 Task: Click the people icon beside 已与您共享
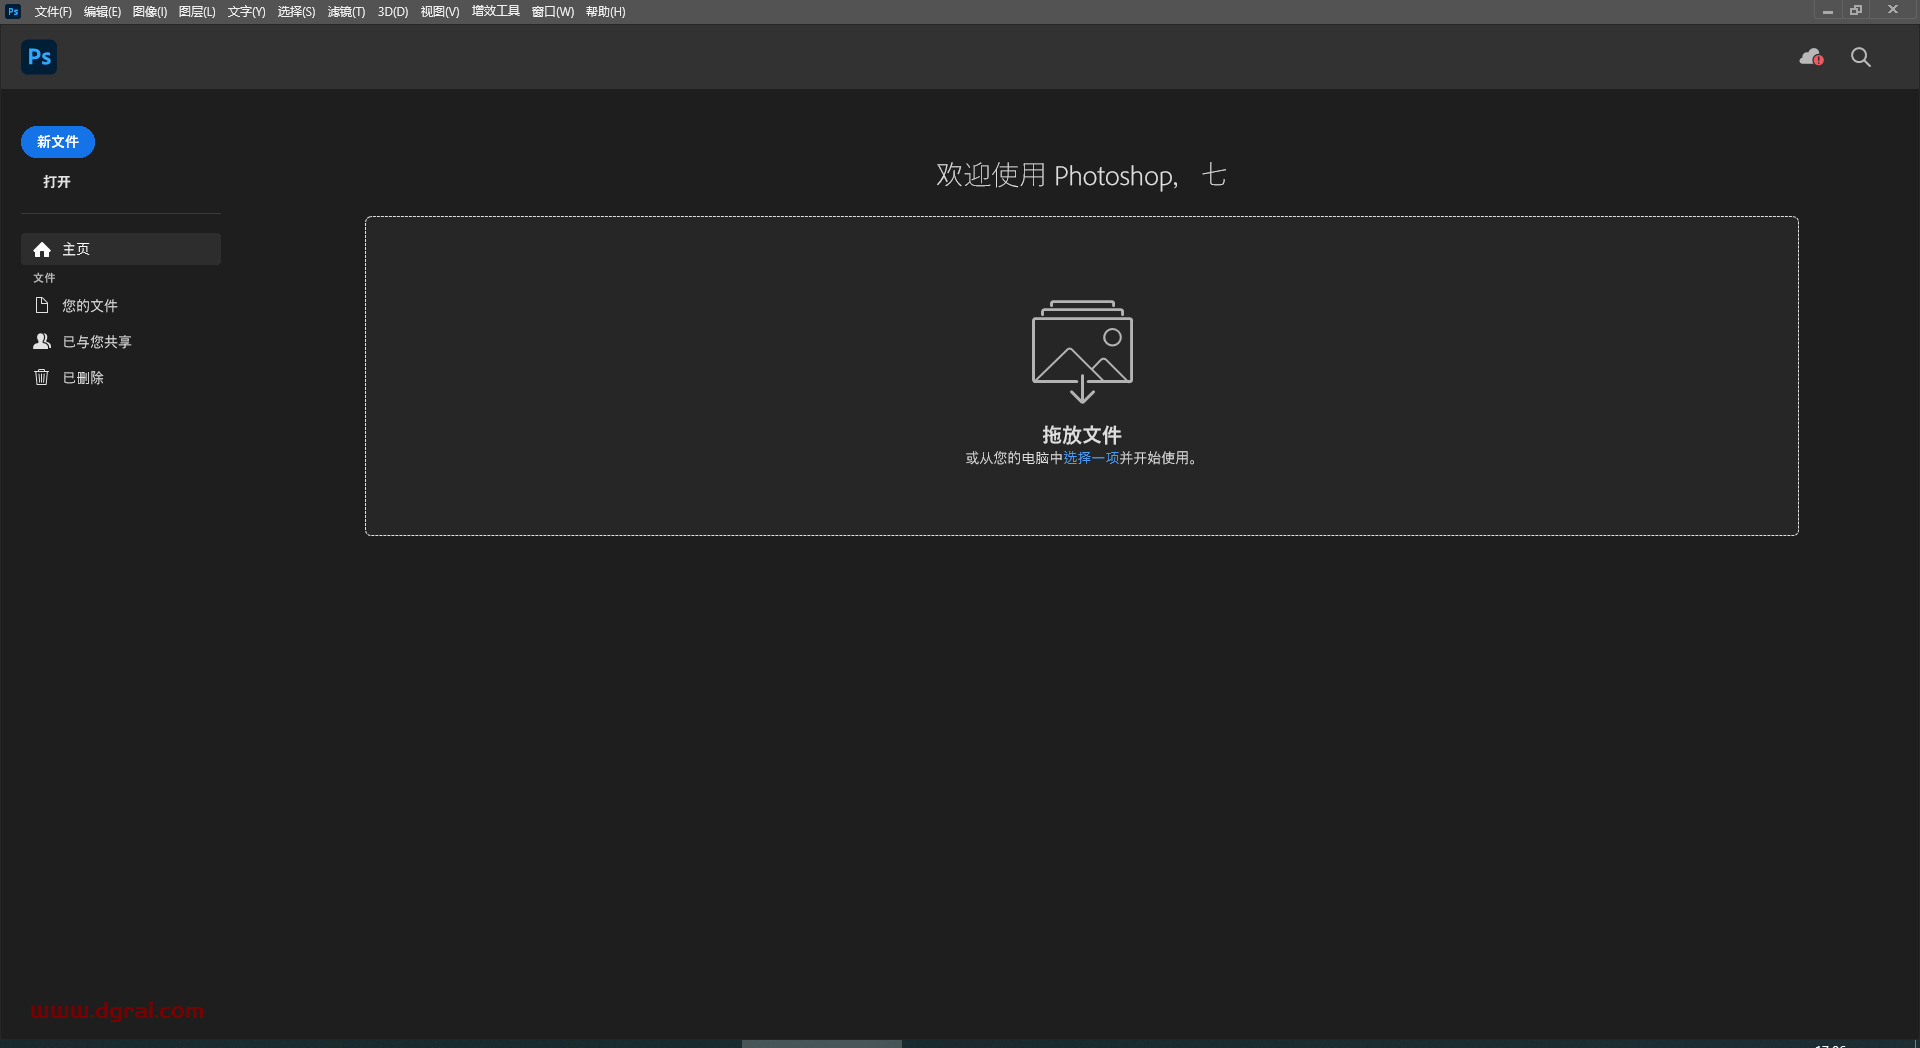point(42,341)
